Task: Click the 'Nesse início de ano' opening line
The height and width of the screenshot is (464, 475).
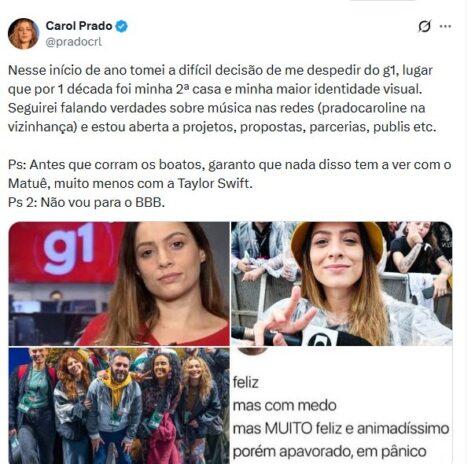Action: click(220, 70)
